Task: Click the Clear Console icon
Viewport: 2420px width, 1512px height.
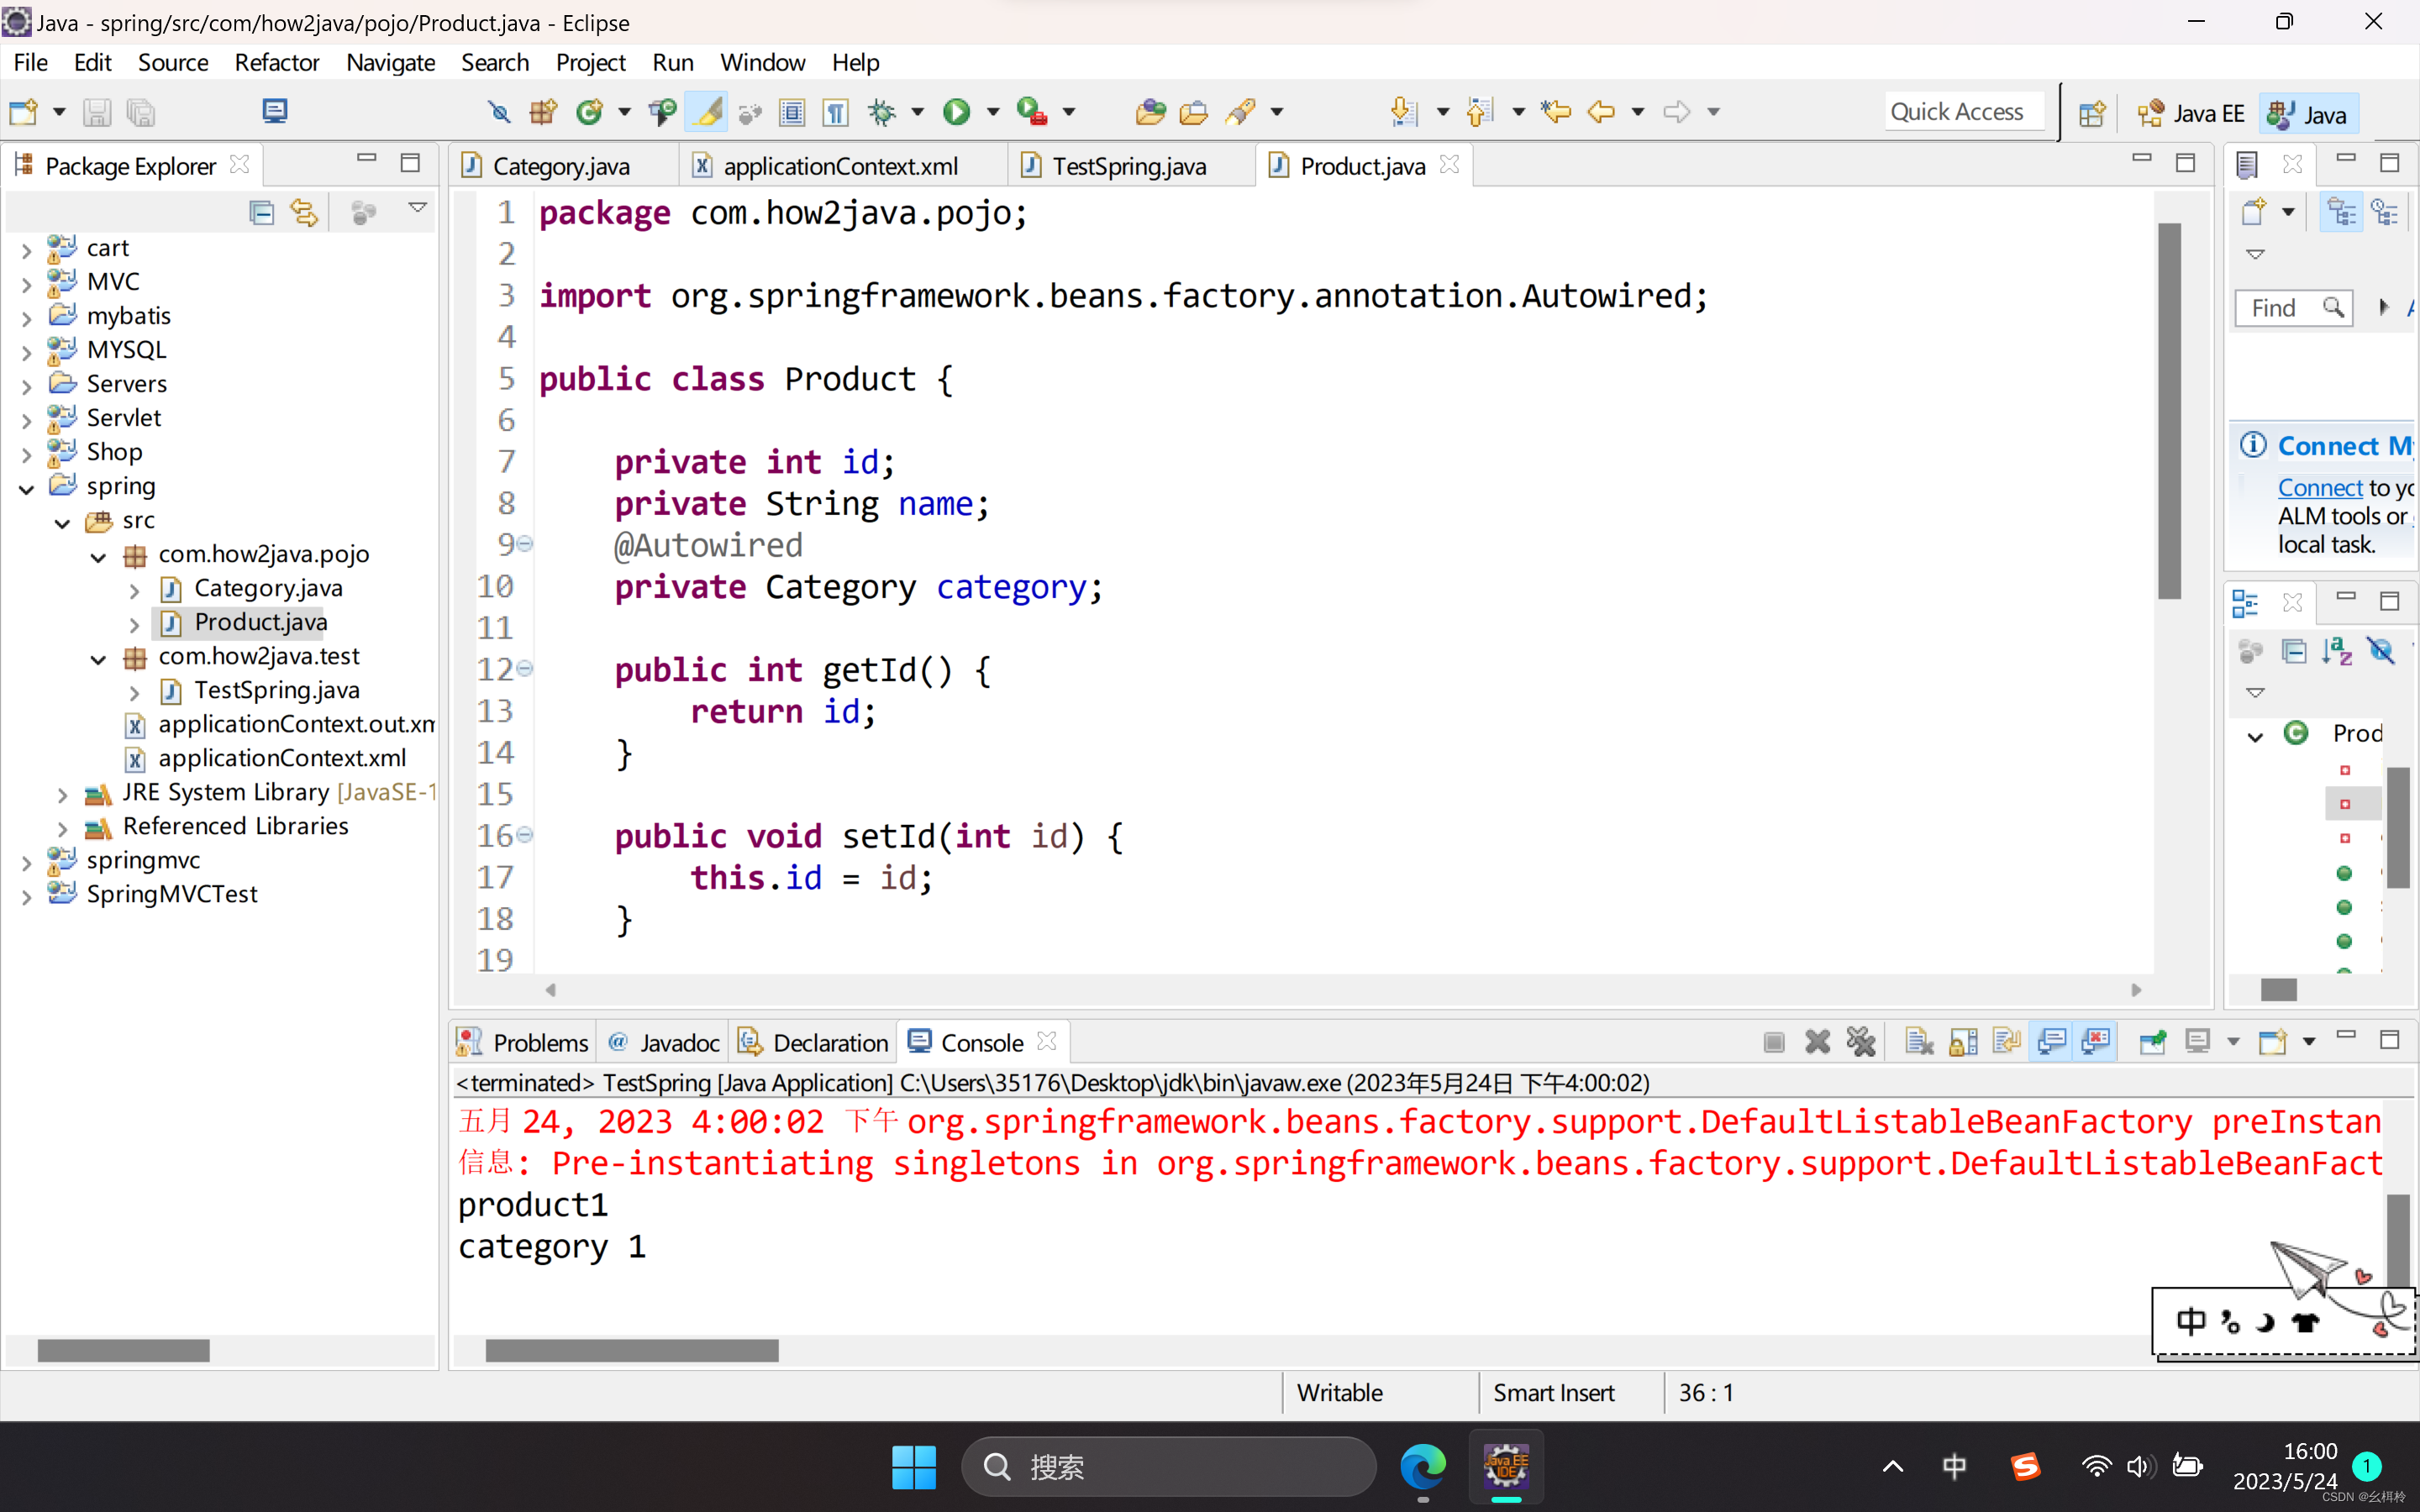Action: [x=1918, y=1042]
